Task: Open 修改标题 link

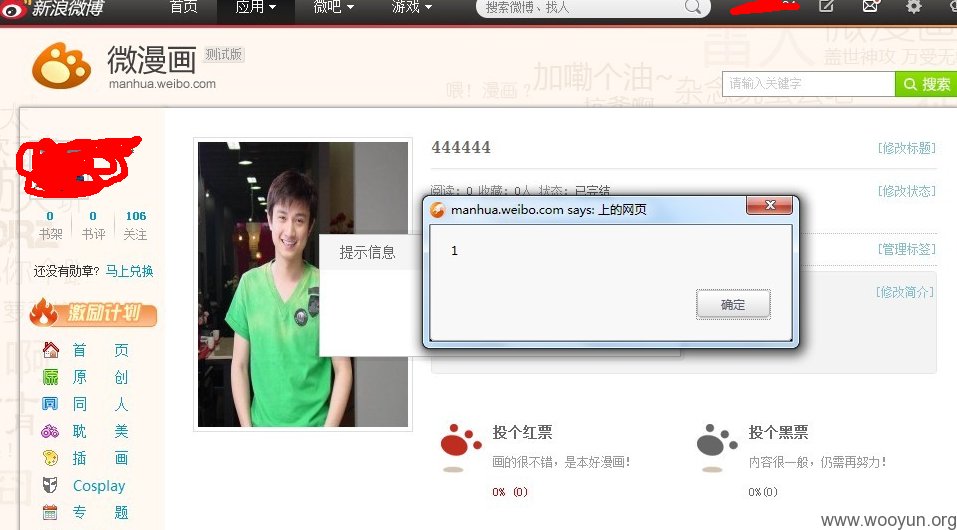Action: pyautogui.click(x=906, y=148)
